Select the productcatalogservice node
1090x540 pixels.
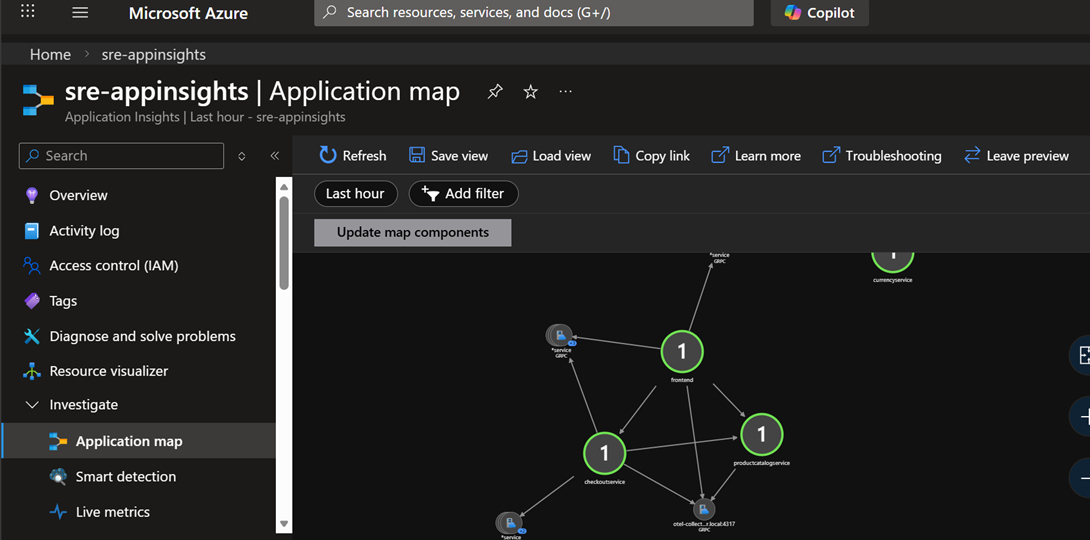click(x=761, y=434)
